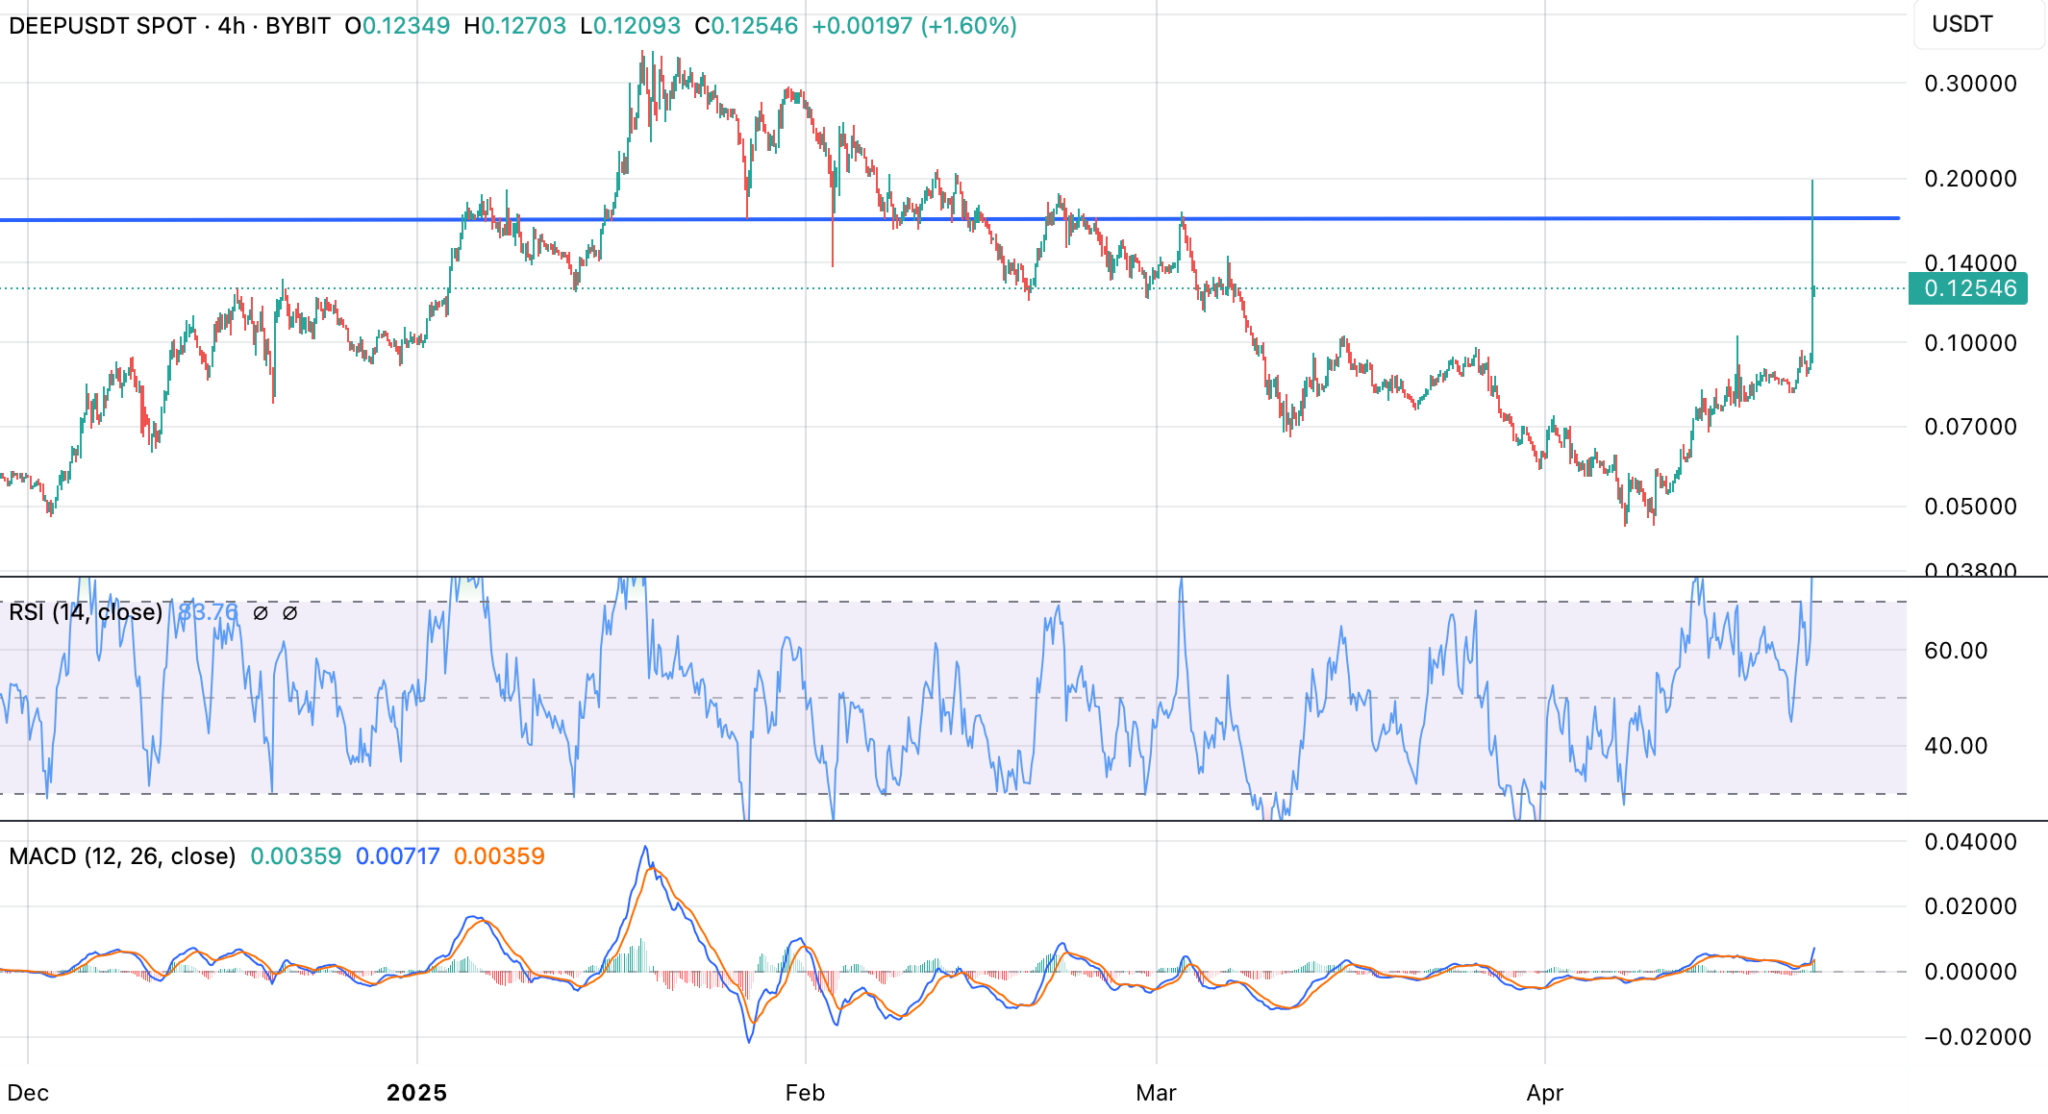Click the RSI value 83.76
Image resolution: width=2048 pixels, height=1114 pixels.
208,612
